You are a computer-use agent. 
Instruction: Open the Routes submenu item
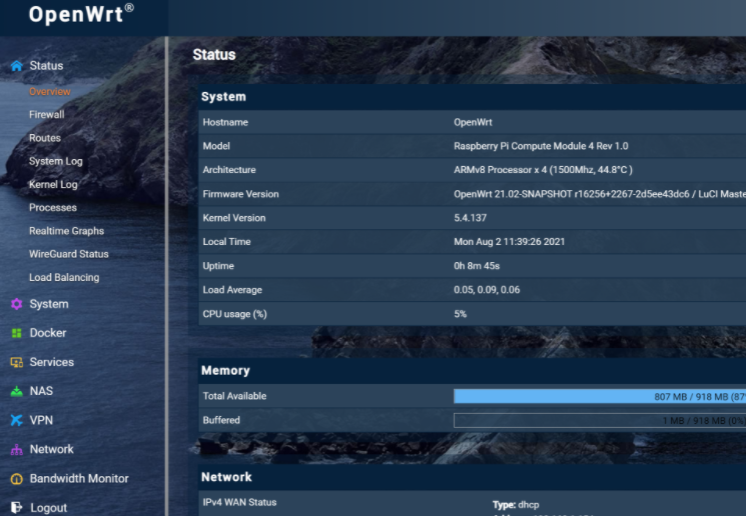click(44, 138)
